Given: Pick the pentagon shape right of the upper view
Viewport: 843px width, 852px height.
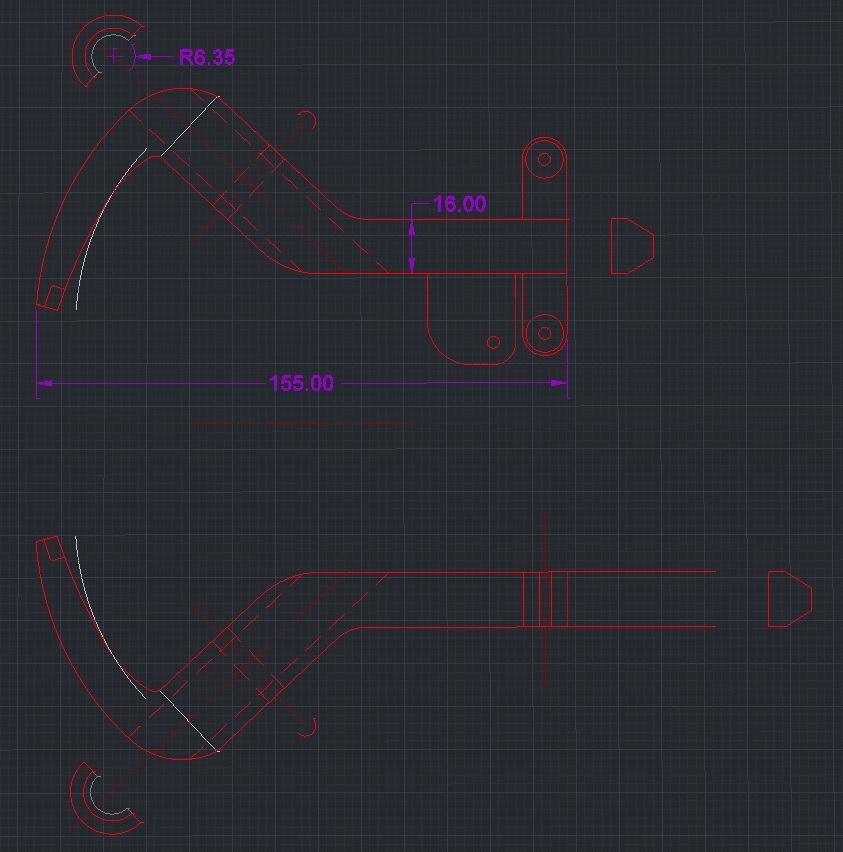Looking at the screenshot, I should [631, 245].
